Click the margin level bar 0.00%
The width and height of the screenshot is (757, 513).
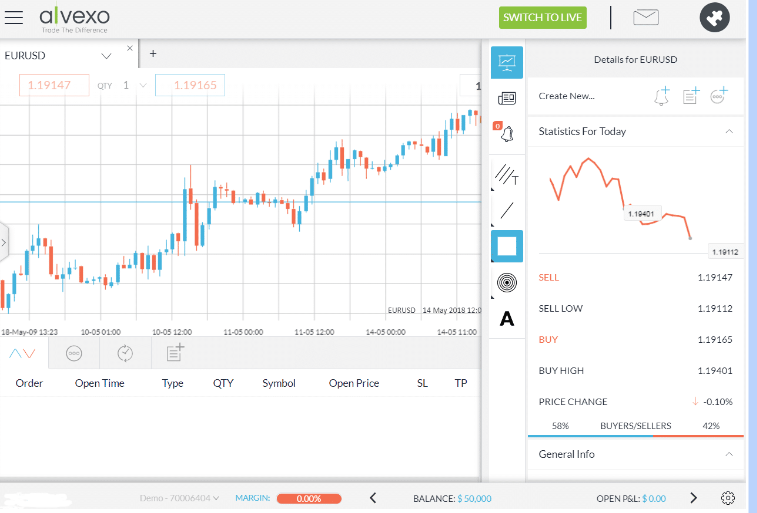coord(309,499)
